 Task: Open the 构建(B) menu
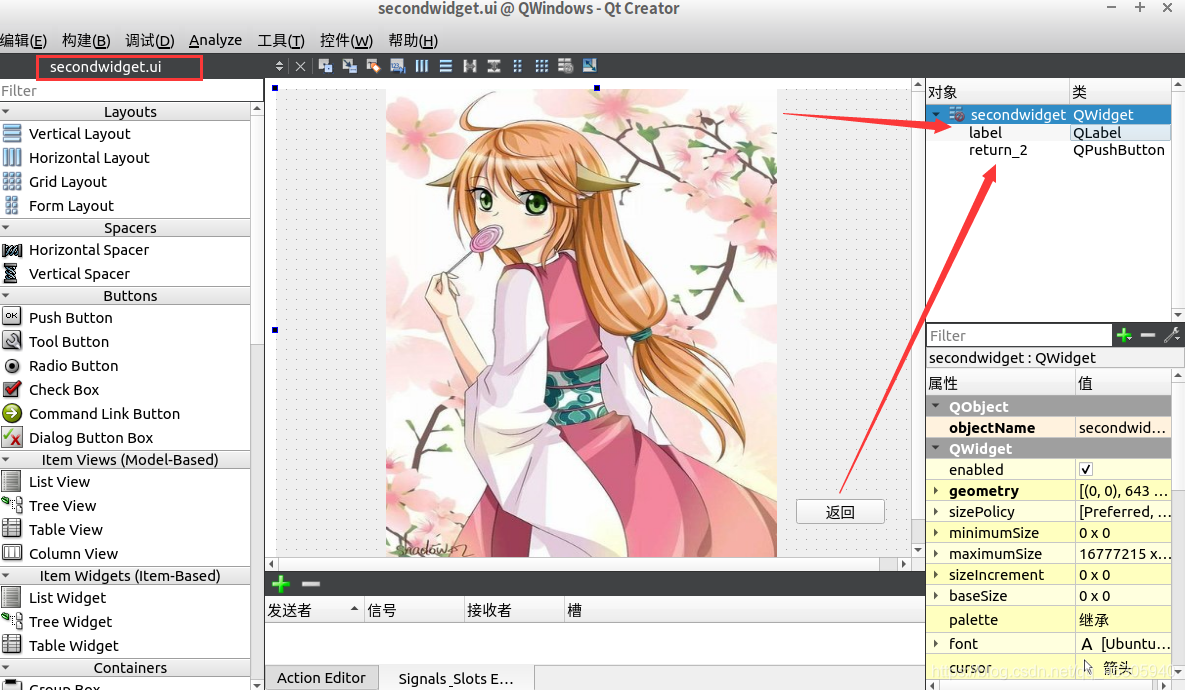pyautogui.click(x=86, y=40)
